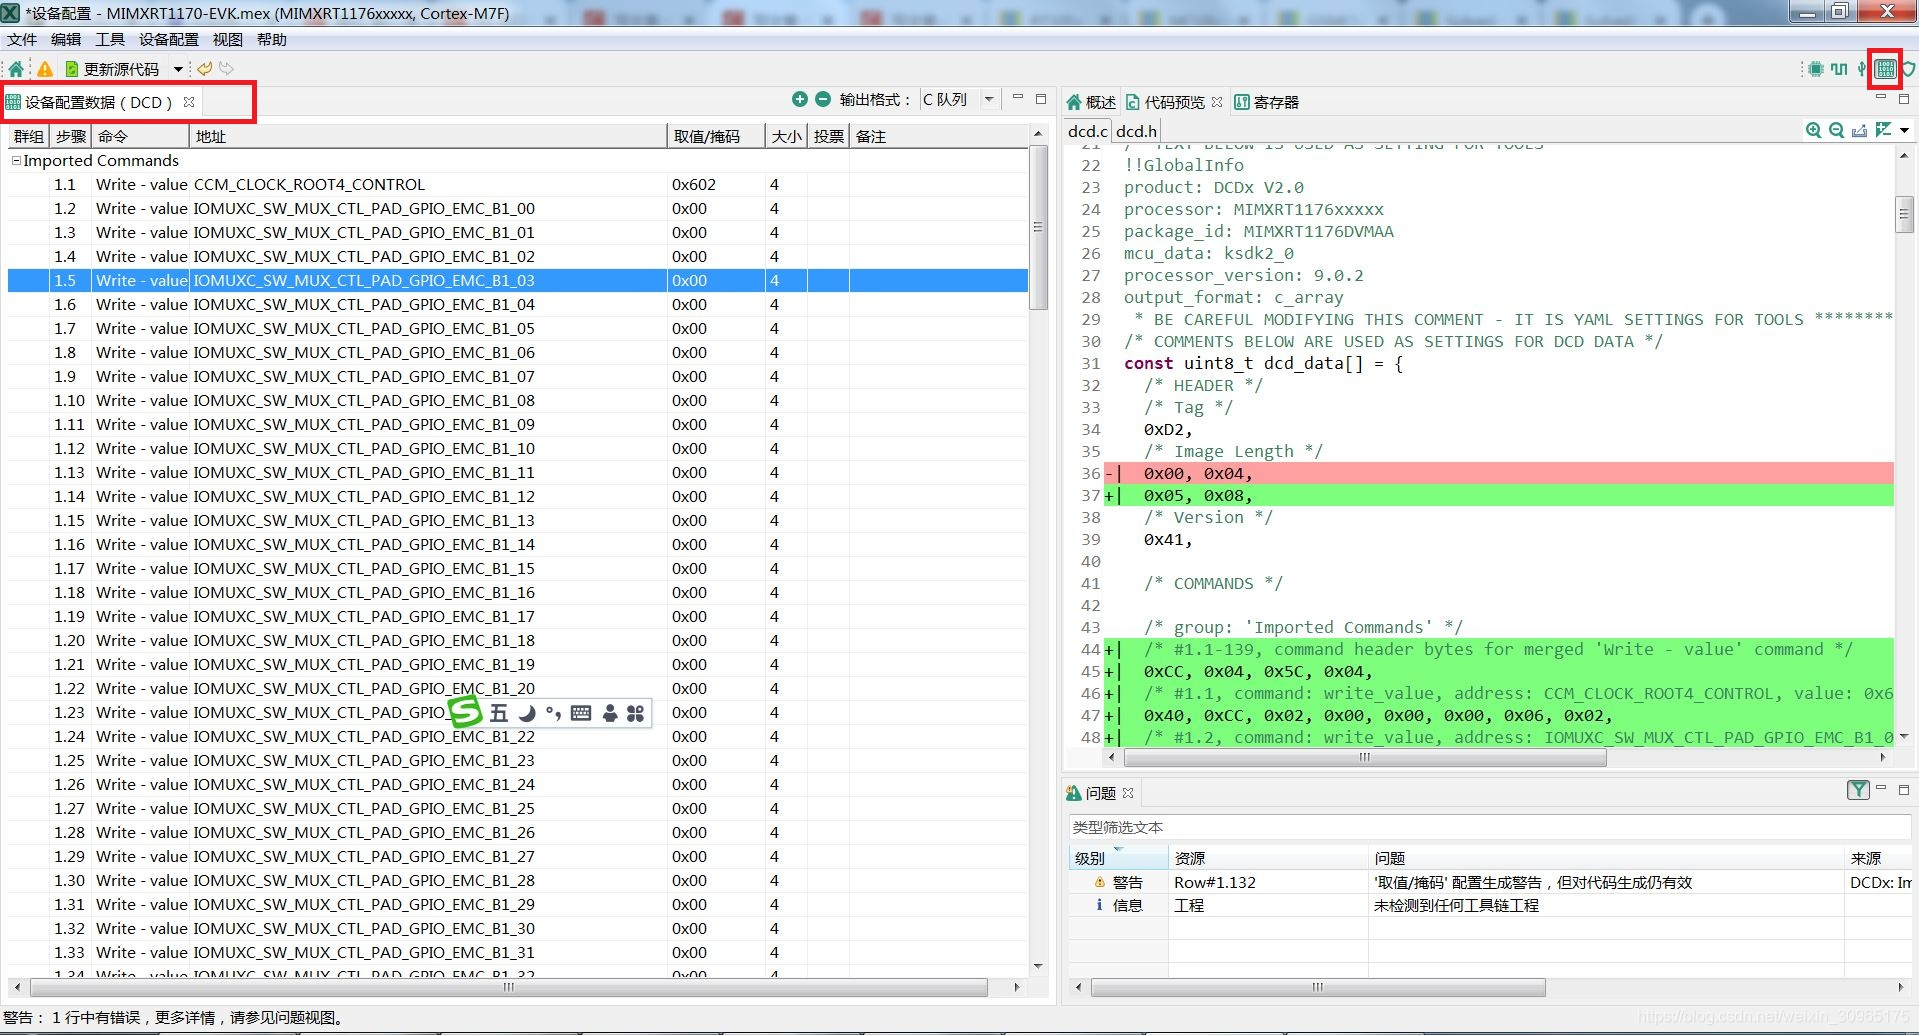This screenshot has width=1919, height=1035.
Task: Click green plus add command icon
Action: point(800,99)
